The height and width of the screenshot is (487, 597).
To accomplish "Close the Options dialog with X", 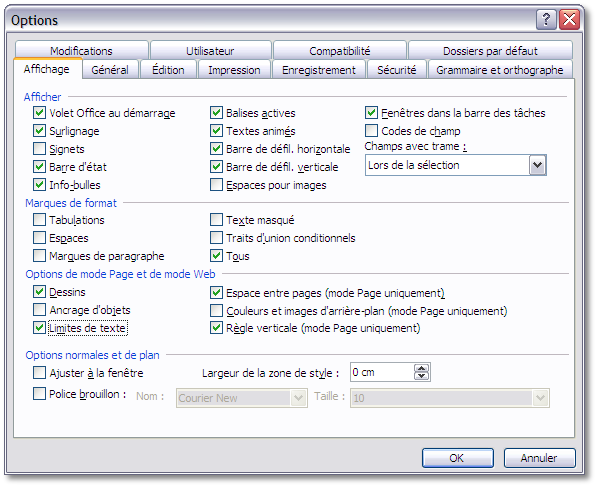I will [570, 19].
